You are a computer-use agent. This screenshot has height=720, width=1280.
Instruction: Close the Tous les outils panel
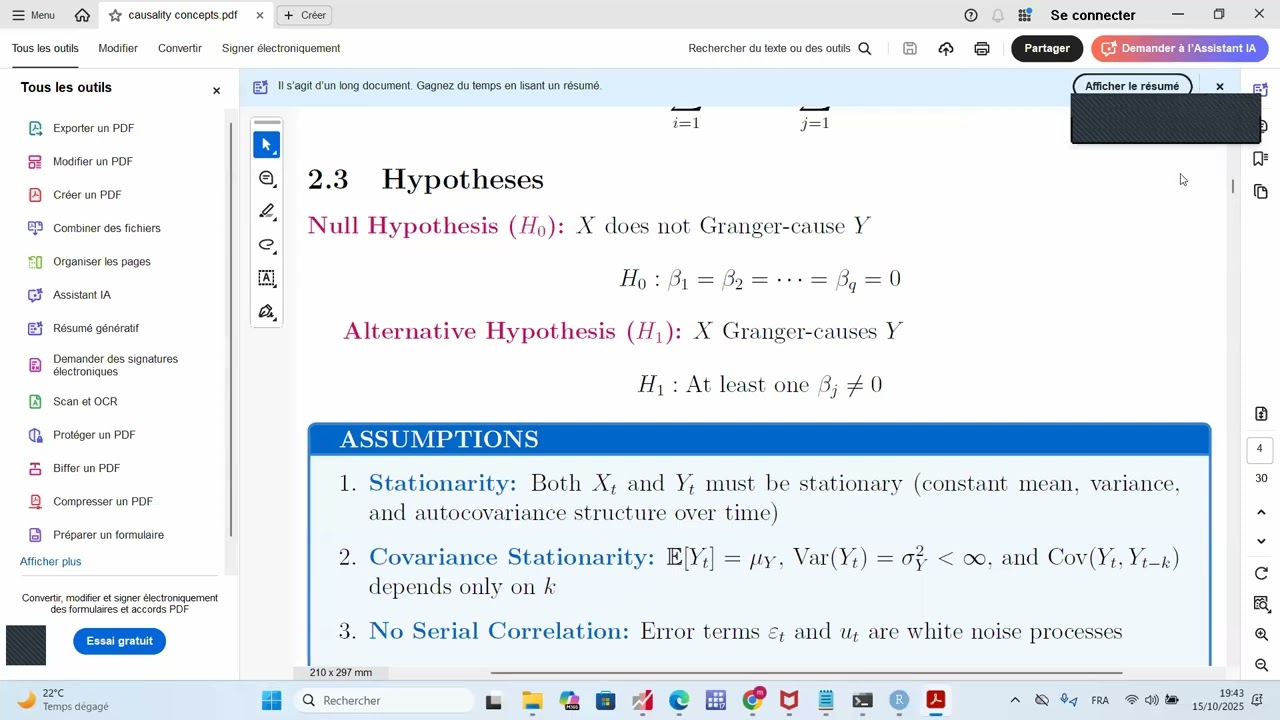(216, 91)
